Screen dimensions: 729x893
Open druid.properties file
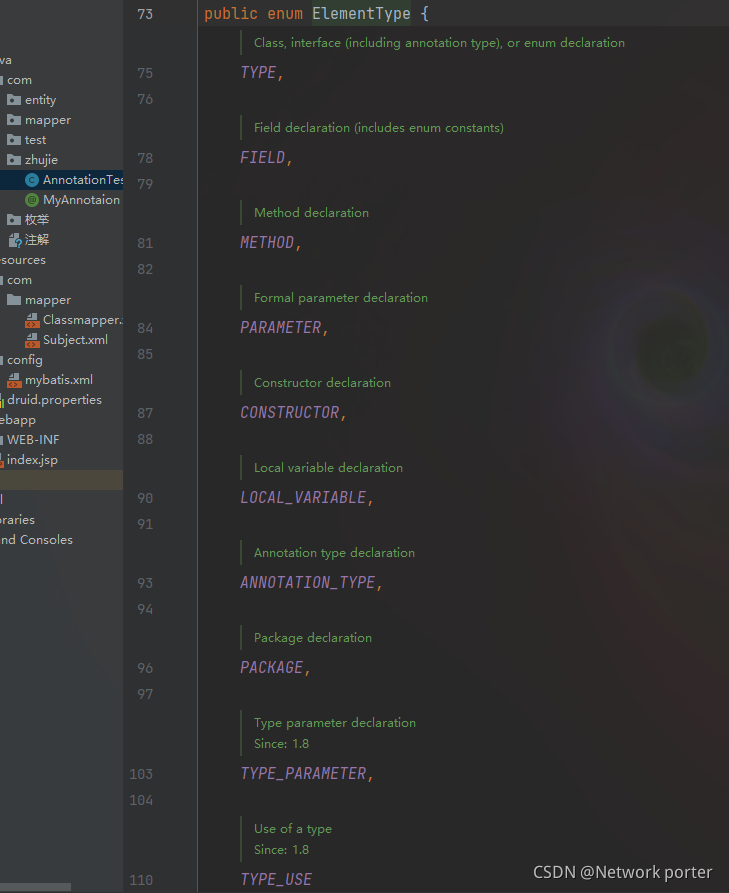54,400
